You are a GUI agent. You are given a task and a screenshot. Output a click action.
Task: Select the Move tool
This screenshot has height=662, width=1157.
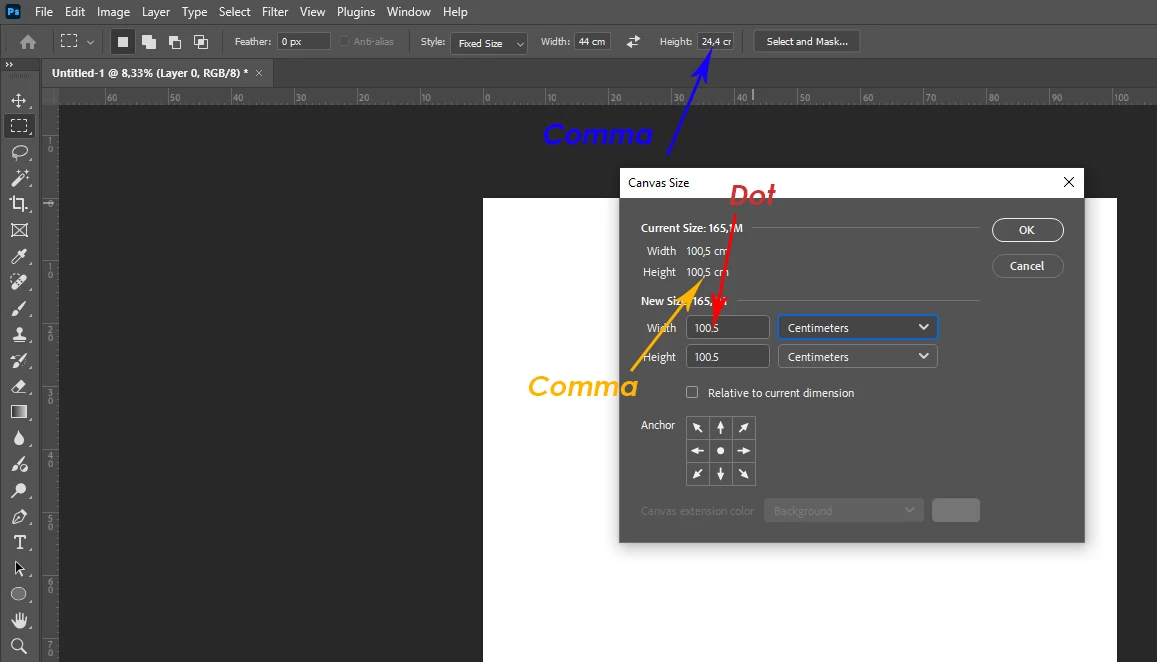click(19, 100)
